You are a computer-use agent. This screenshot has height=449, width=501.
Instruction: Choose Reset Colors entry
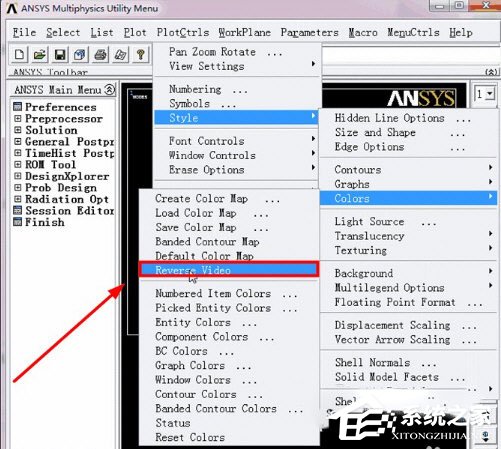pyautogui.click(x=229, y=437)
